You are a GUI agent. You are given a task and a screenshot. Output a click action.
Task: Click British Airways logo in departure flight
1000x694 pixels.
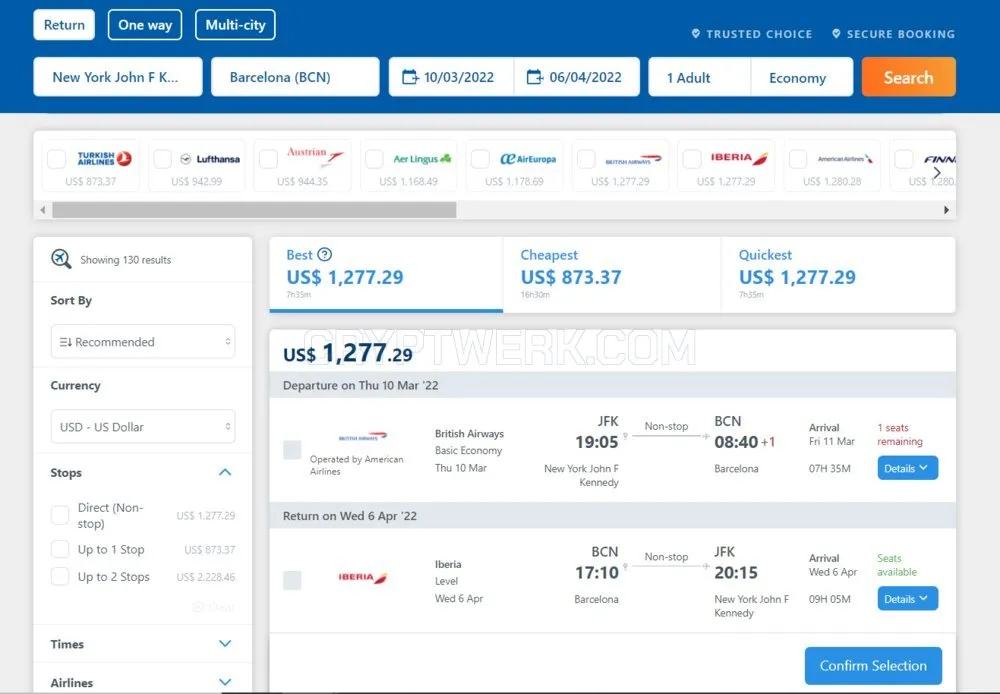click(362, 438)
